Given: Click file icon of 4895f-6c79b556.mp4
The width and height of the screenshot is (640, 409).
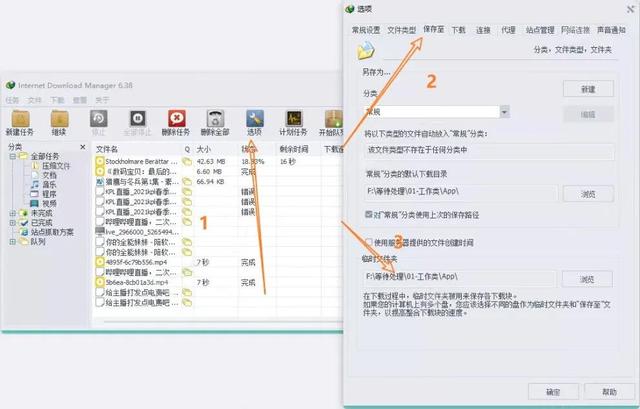Looking at the screenshot, I should point(100,262).
